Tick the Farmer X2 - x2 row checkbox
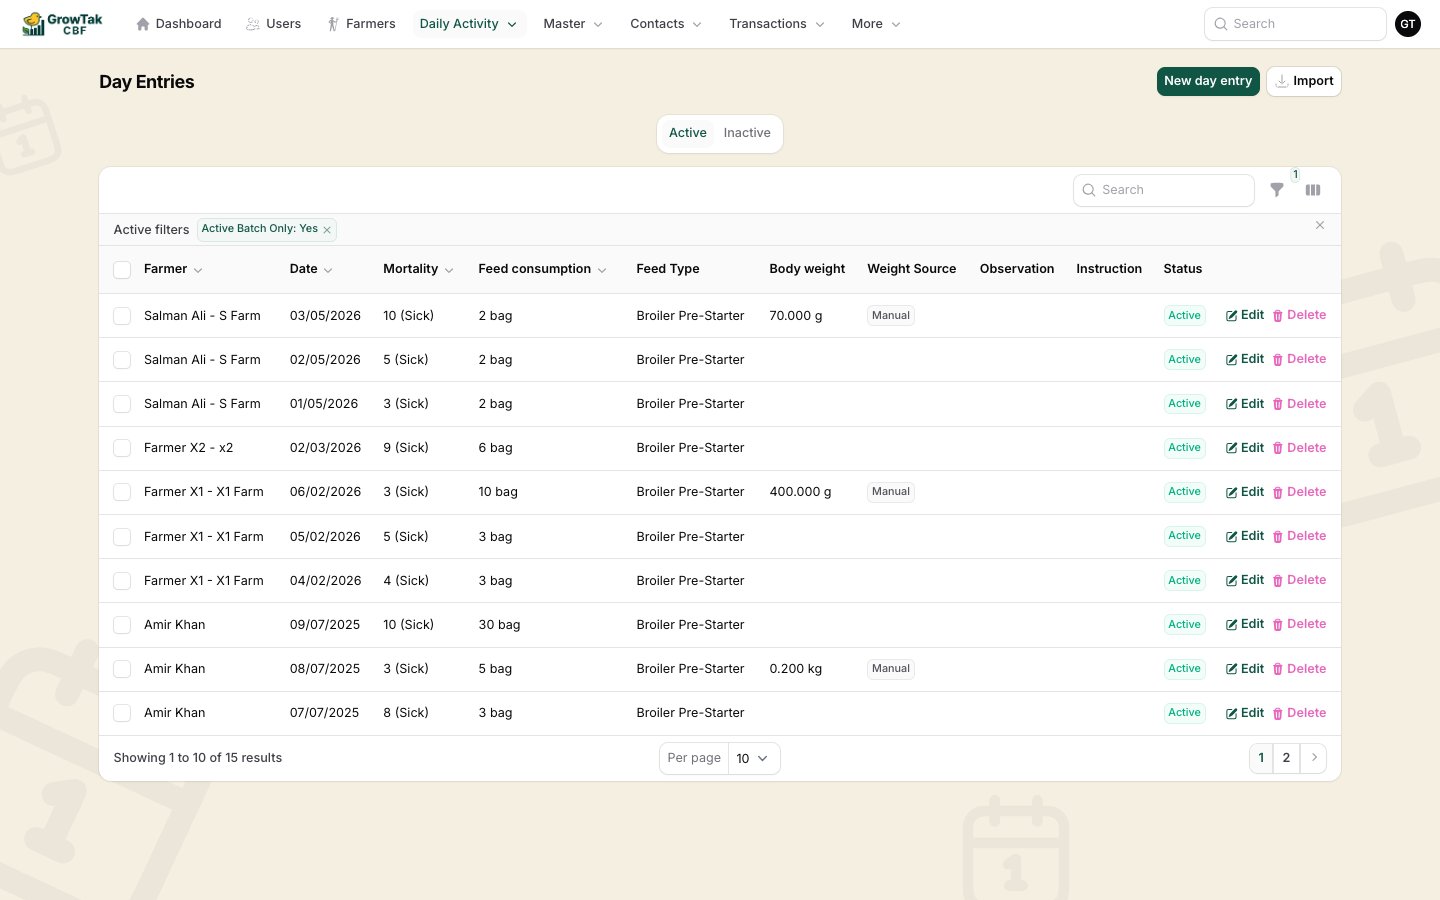1440x900 pixels. (x=122, y=448)
